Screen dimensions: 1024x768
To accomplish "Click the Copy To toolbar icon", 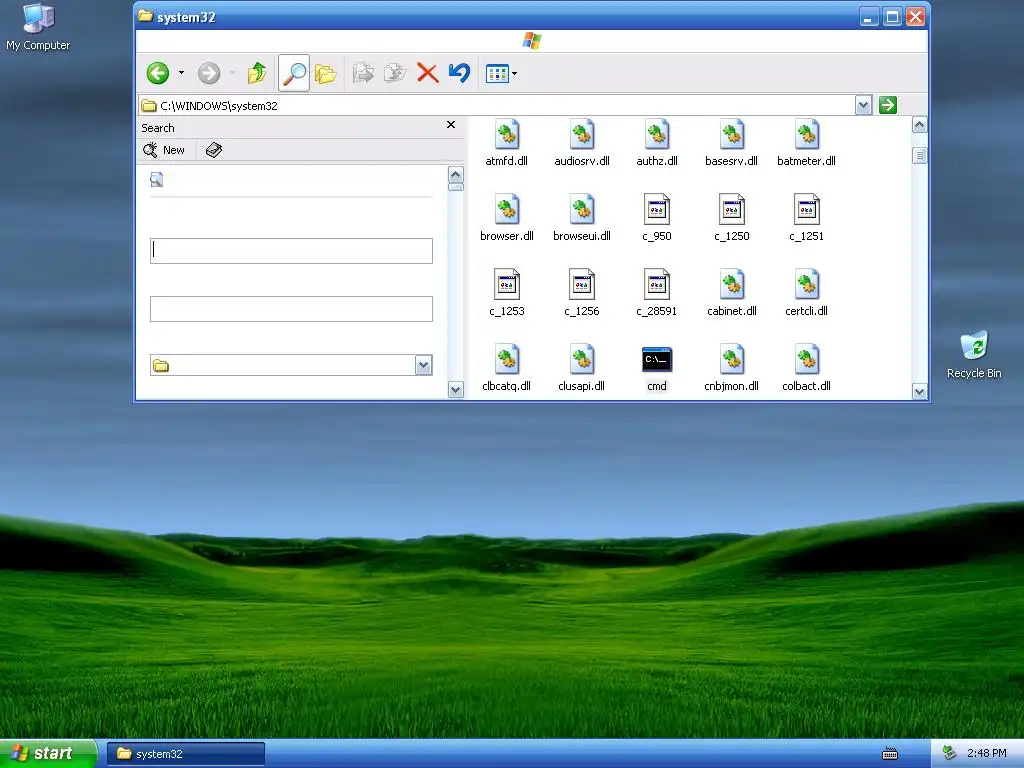I will click(395, 73).
